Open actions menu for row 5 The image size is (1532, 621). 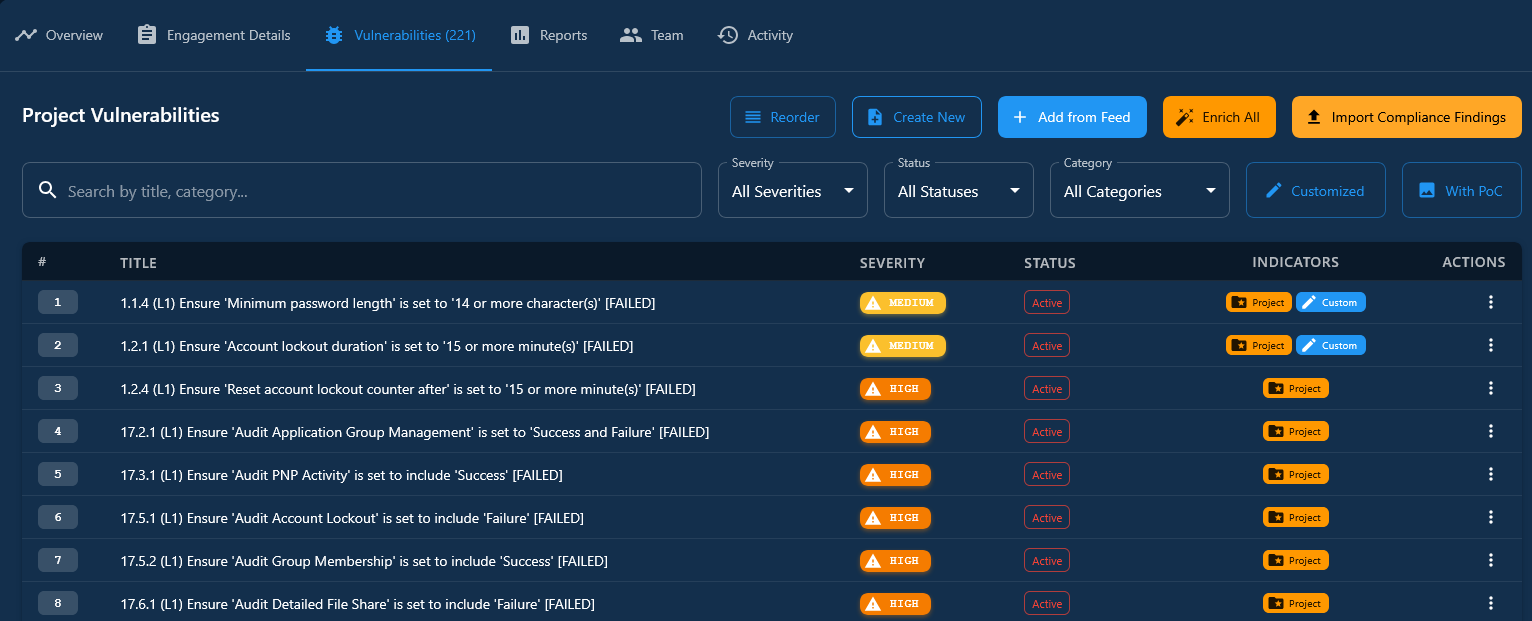pyautogui.click(x=1491, y=474)
